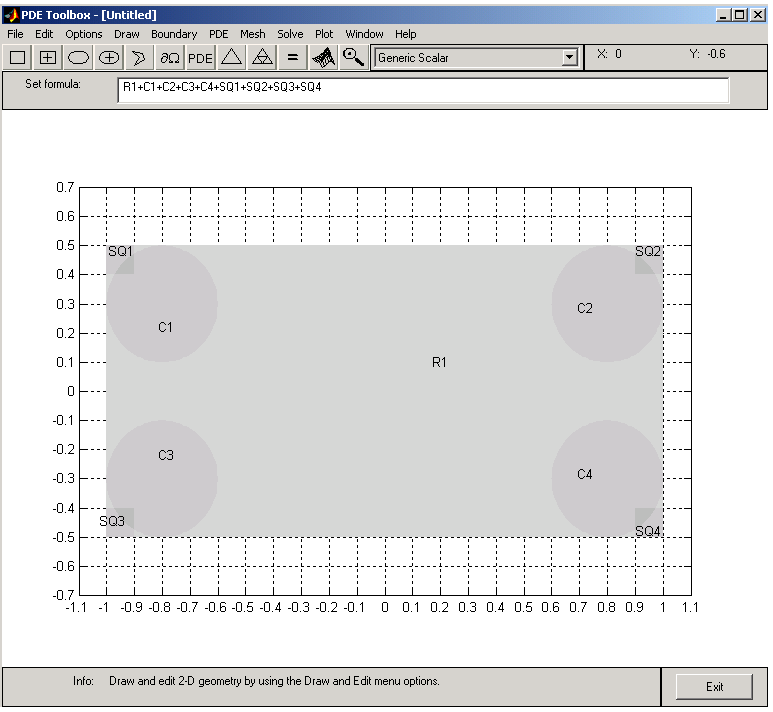The width and height of the screenshot is (773, 712).
Task: Open the Boundary menu
Action: tap(174, 34)
